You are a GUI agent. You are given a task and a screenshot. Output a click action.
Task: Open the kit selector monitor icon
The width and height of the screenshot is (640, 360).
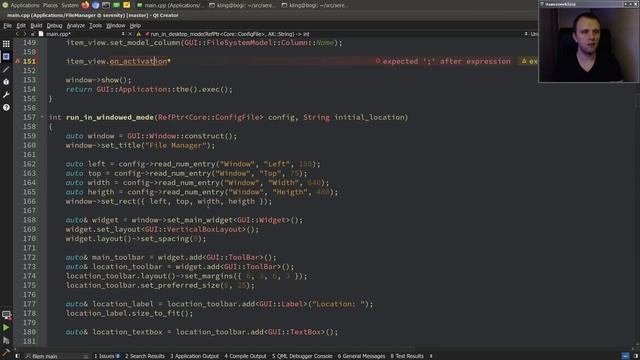click(x=6, y=315)
